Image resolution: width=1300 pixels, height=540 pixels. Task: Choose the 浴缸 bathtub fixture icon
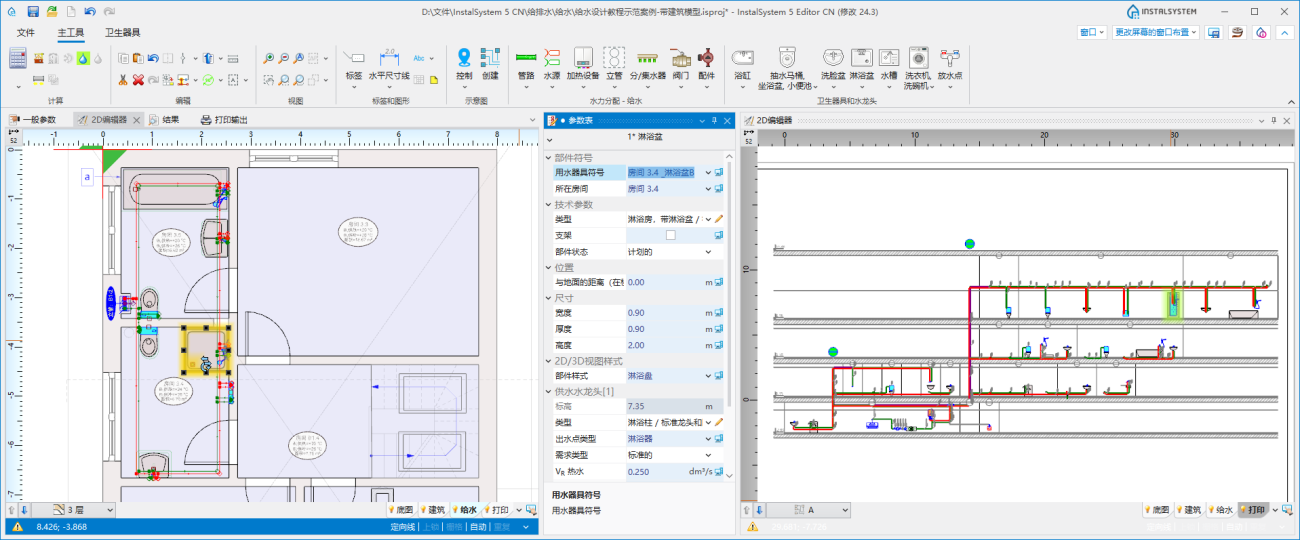pyautogui.click(x=742, y=59)
